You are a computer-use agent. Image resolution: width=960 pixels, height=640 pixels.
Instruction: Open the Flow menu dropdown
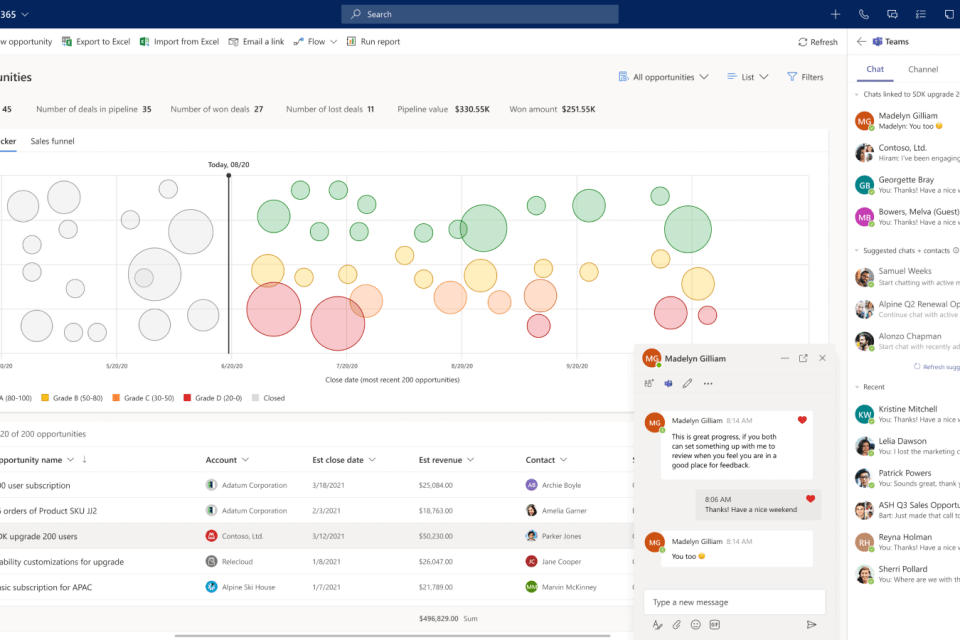click(x=316, y=42)
